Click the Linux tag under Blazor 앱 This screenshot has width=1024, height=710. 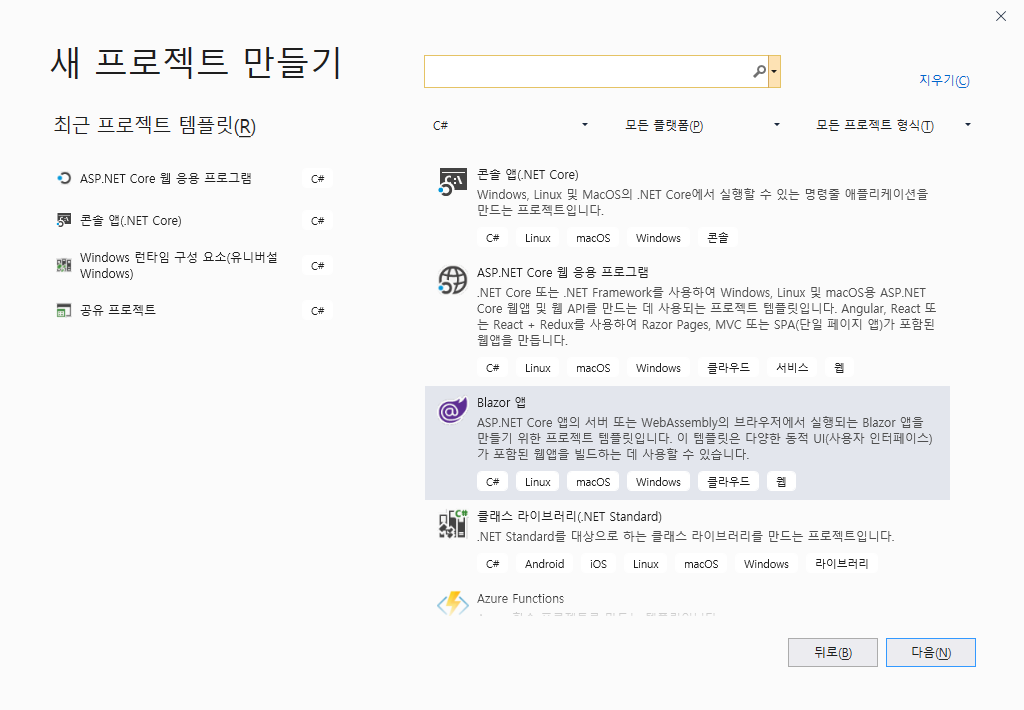click(537, 481)
